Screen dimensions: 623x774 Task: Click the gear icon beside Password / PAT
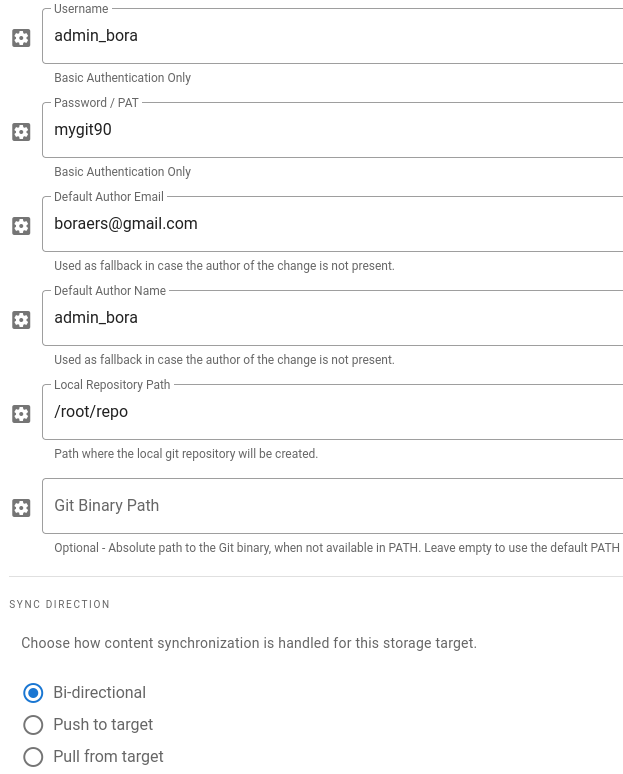click(21, 132)
